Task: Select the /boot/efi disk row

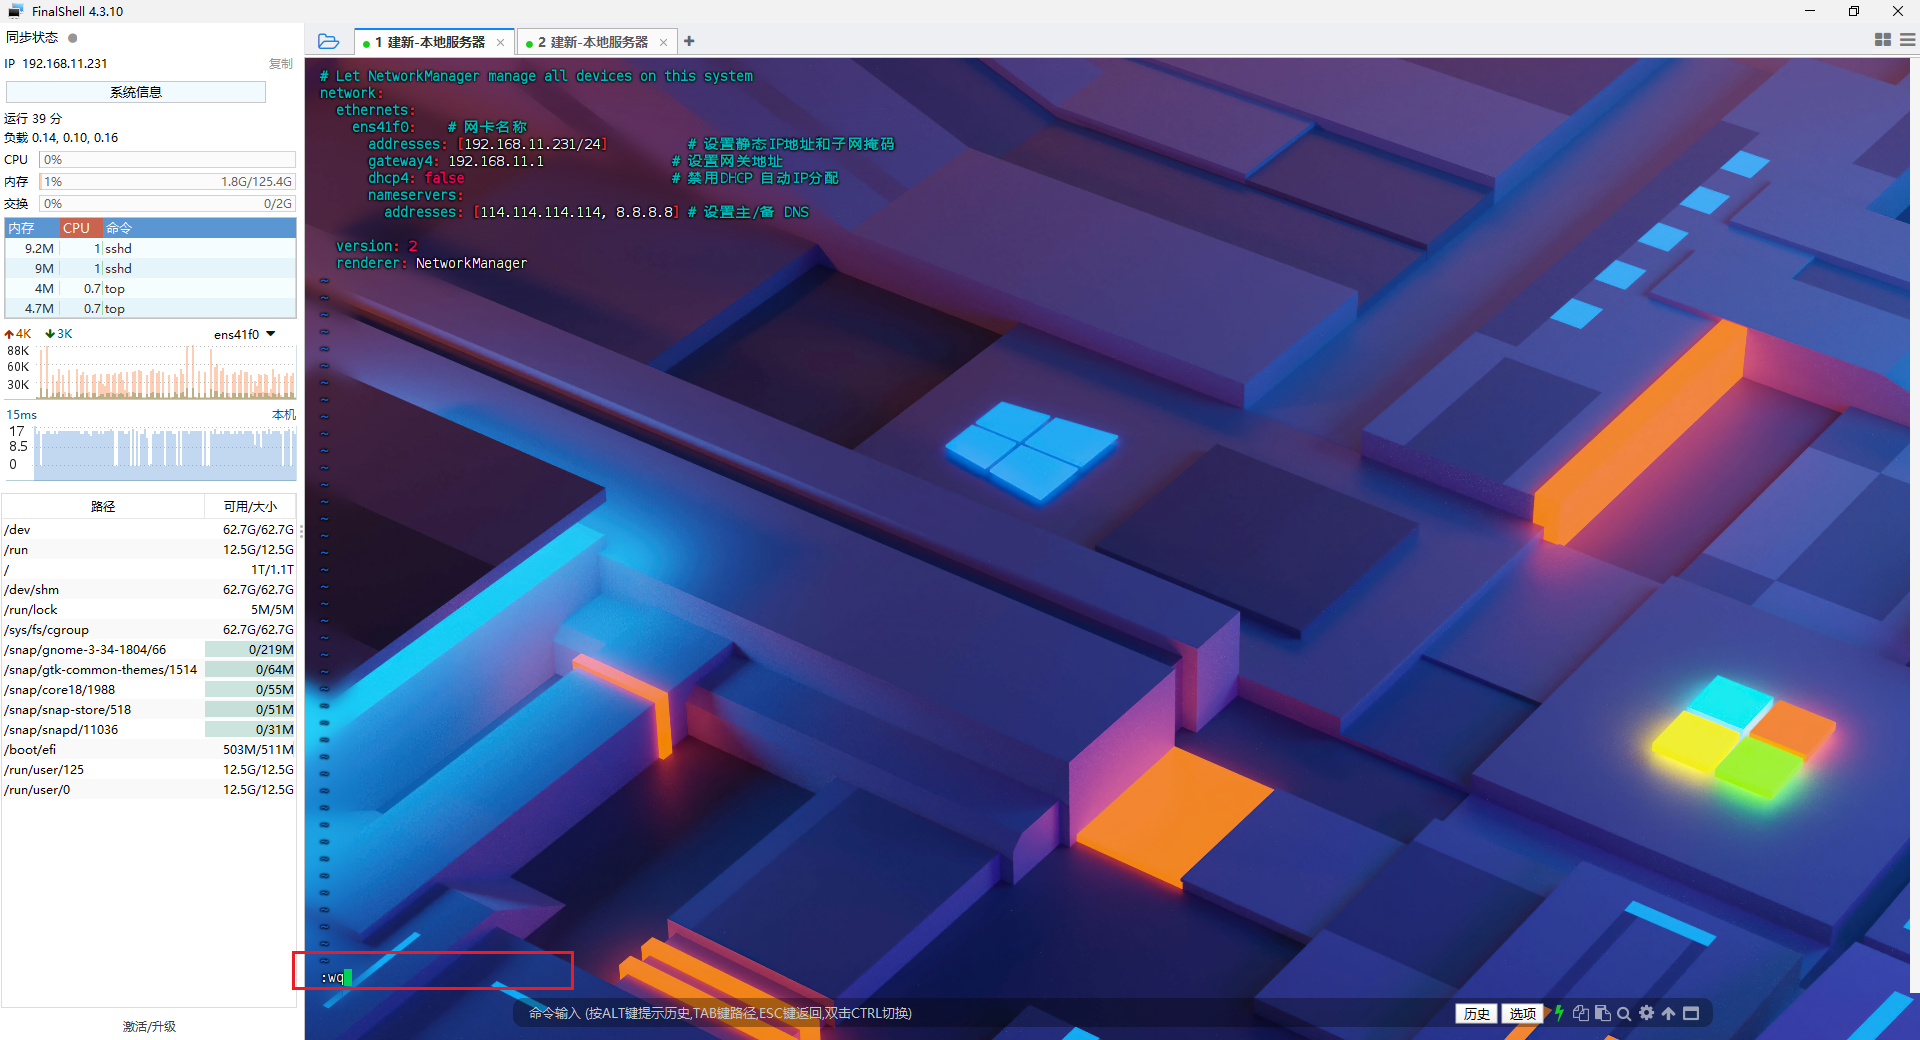Action: 149,750
